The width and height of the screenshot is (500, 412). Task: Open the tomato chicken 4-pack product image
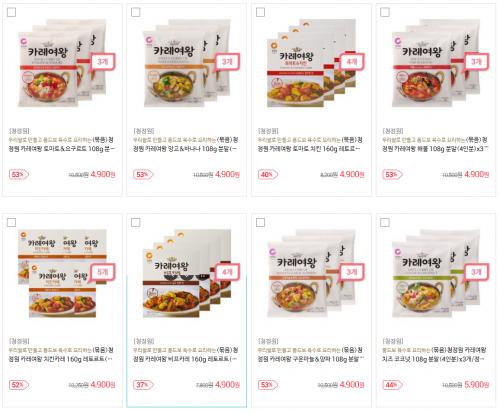[x=314, y=63]
